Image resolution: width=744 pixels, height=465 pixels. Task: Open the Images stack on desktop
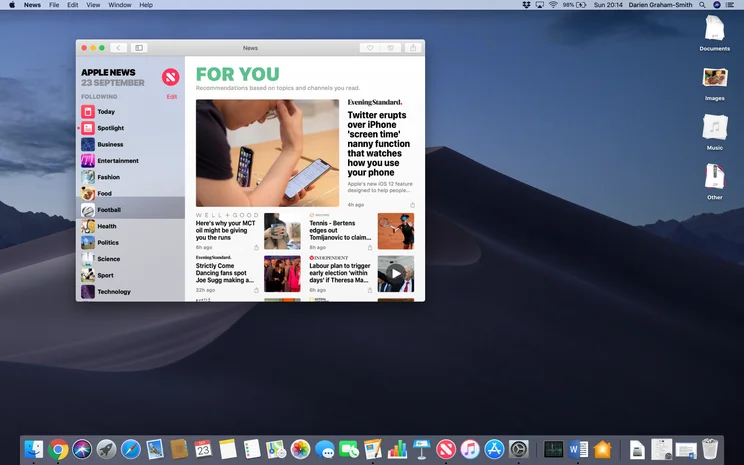[x=715, y=84]
